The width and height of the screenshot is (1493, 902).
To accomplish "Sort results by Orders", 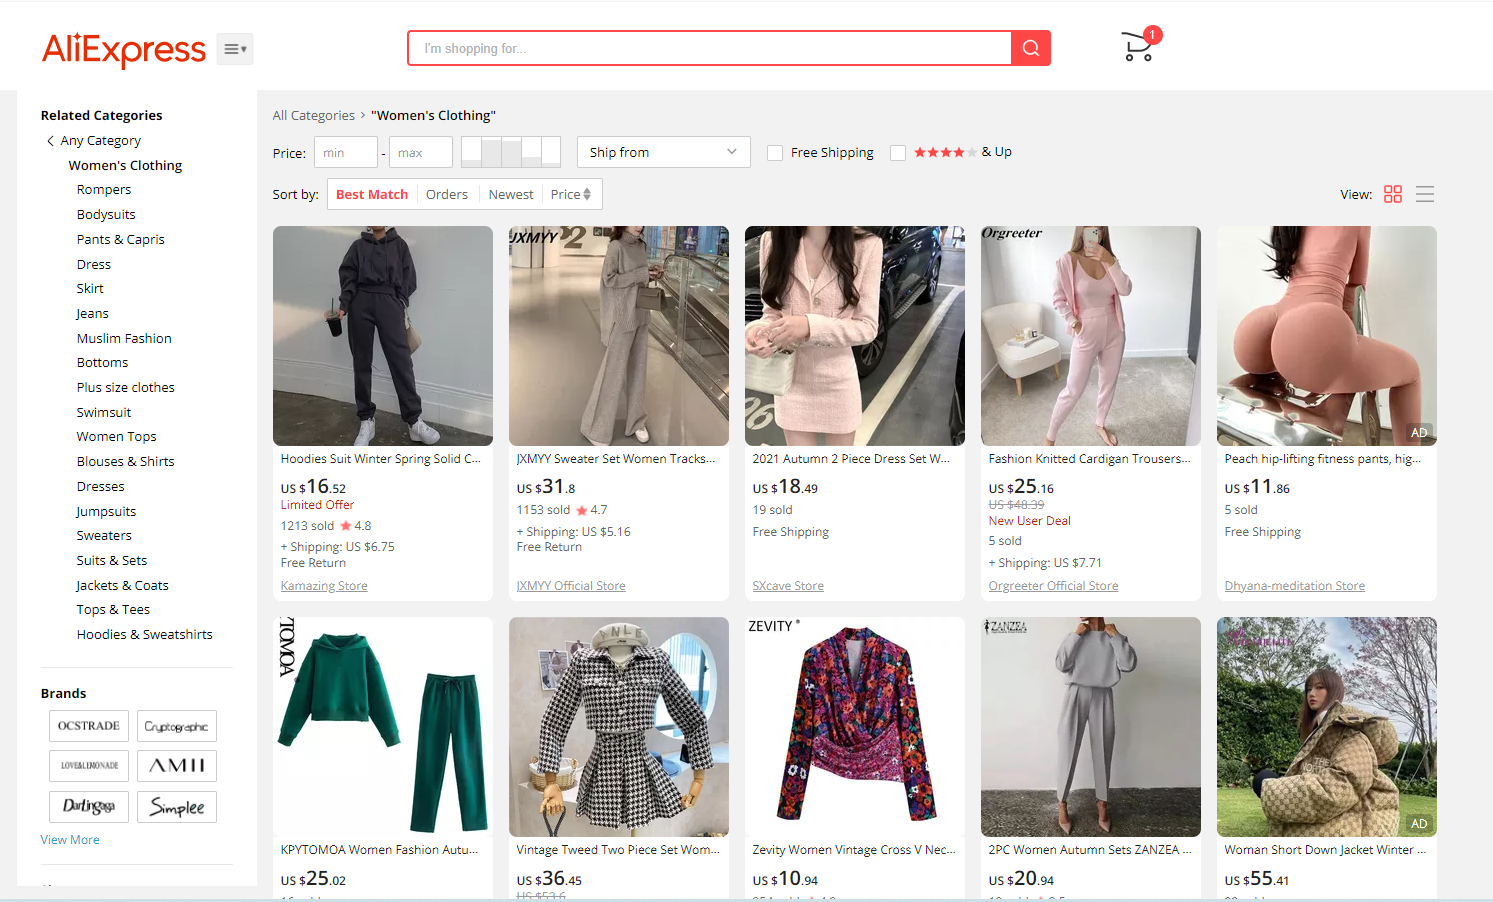I will [x=446, y=194].
